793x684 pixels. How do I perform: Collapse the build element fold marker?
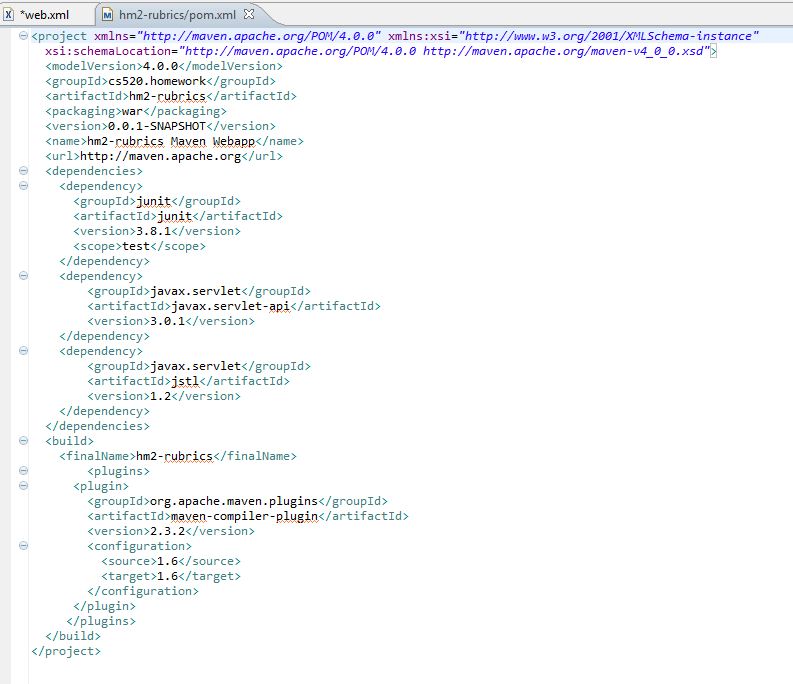coord(22,441)
